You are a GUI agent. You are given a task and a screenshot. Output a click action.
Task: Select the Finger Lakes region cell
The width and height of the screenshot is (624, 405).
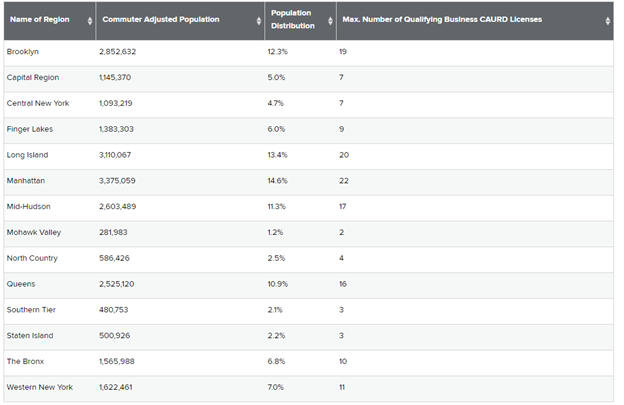(30, 129)
